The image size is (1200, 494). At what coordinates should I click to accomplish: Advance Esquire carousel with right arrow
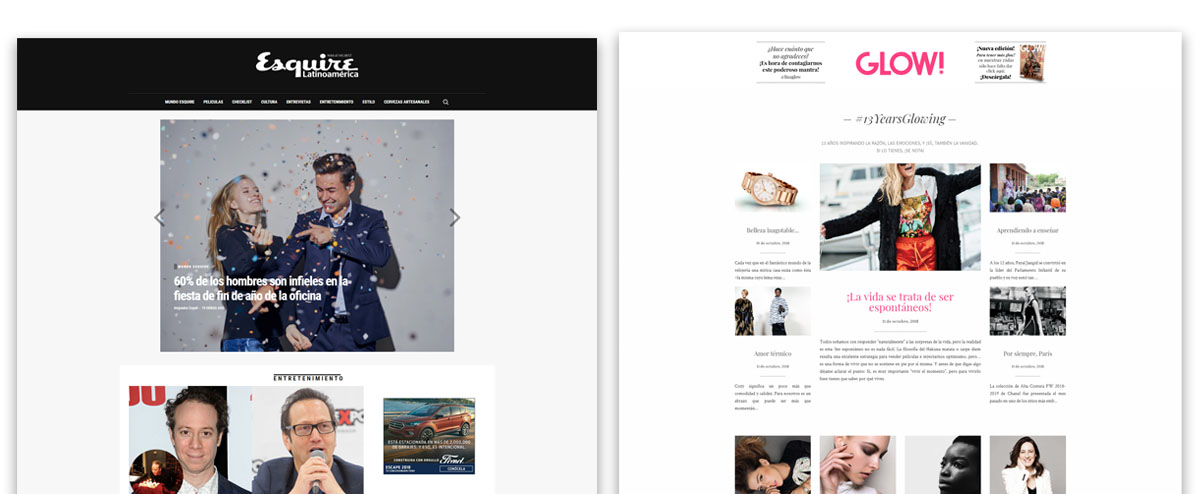point(455,217)
